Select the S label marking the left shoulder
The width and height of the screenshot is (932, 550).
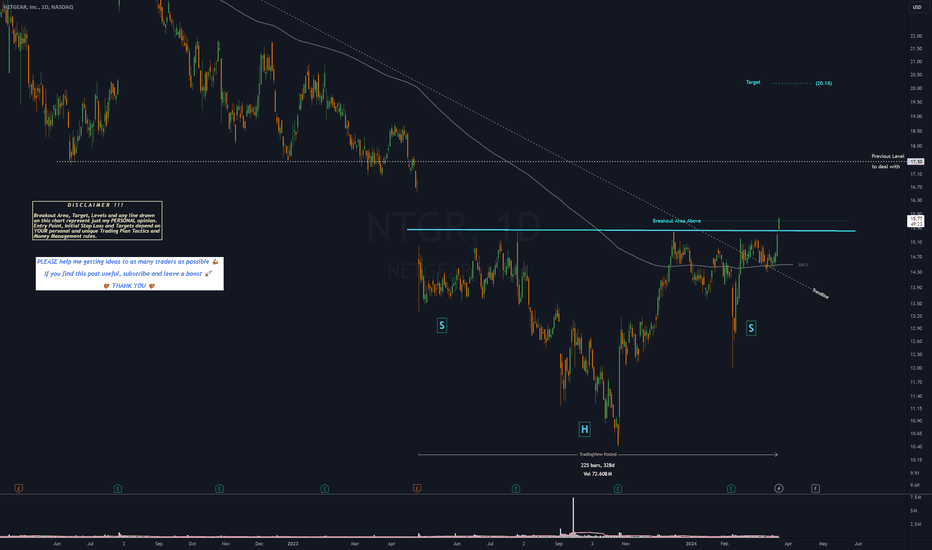click(442, 325)
